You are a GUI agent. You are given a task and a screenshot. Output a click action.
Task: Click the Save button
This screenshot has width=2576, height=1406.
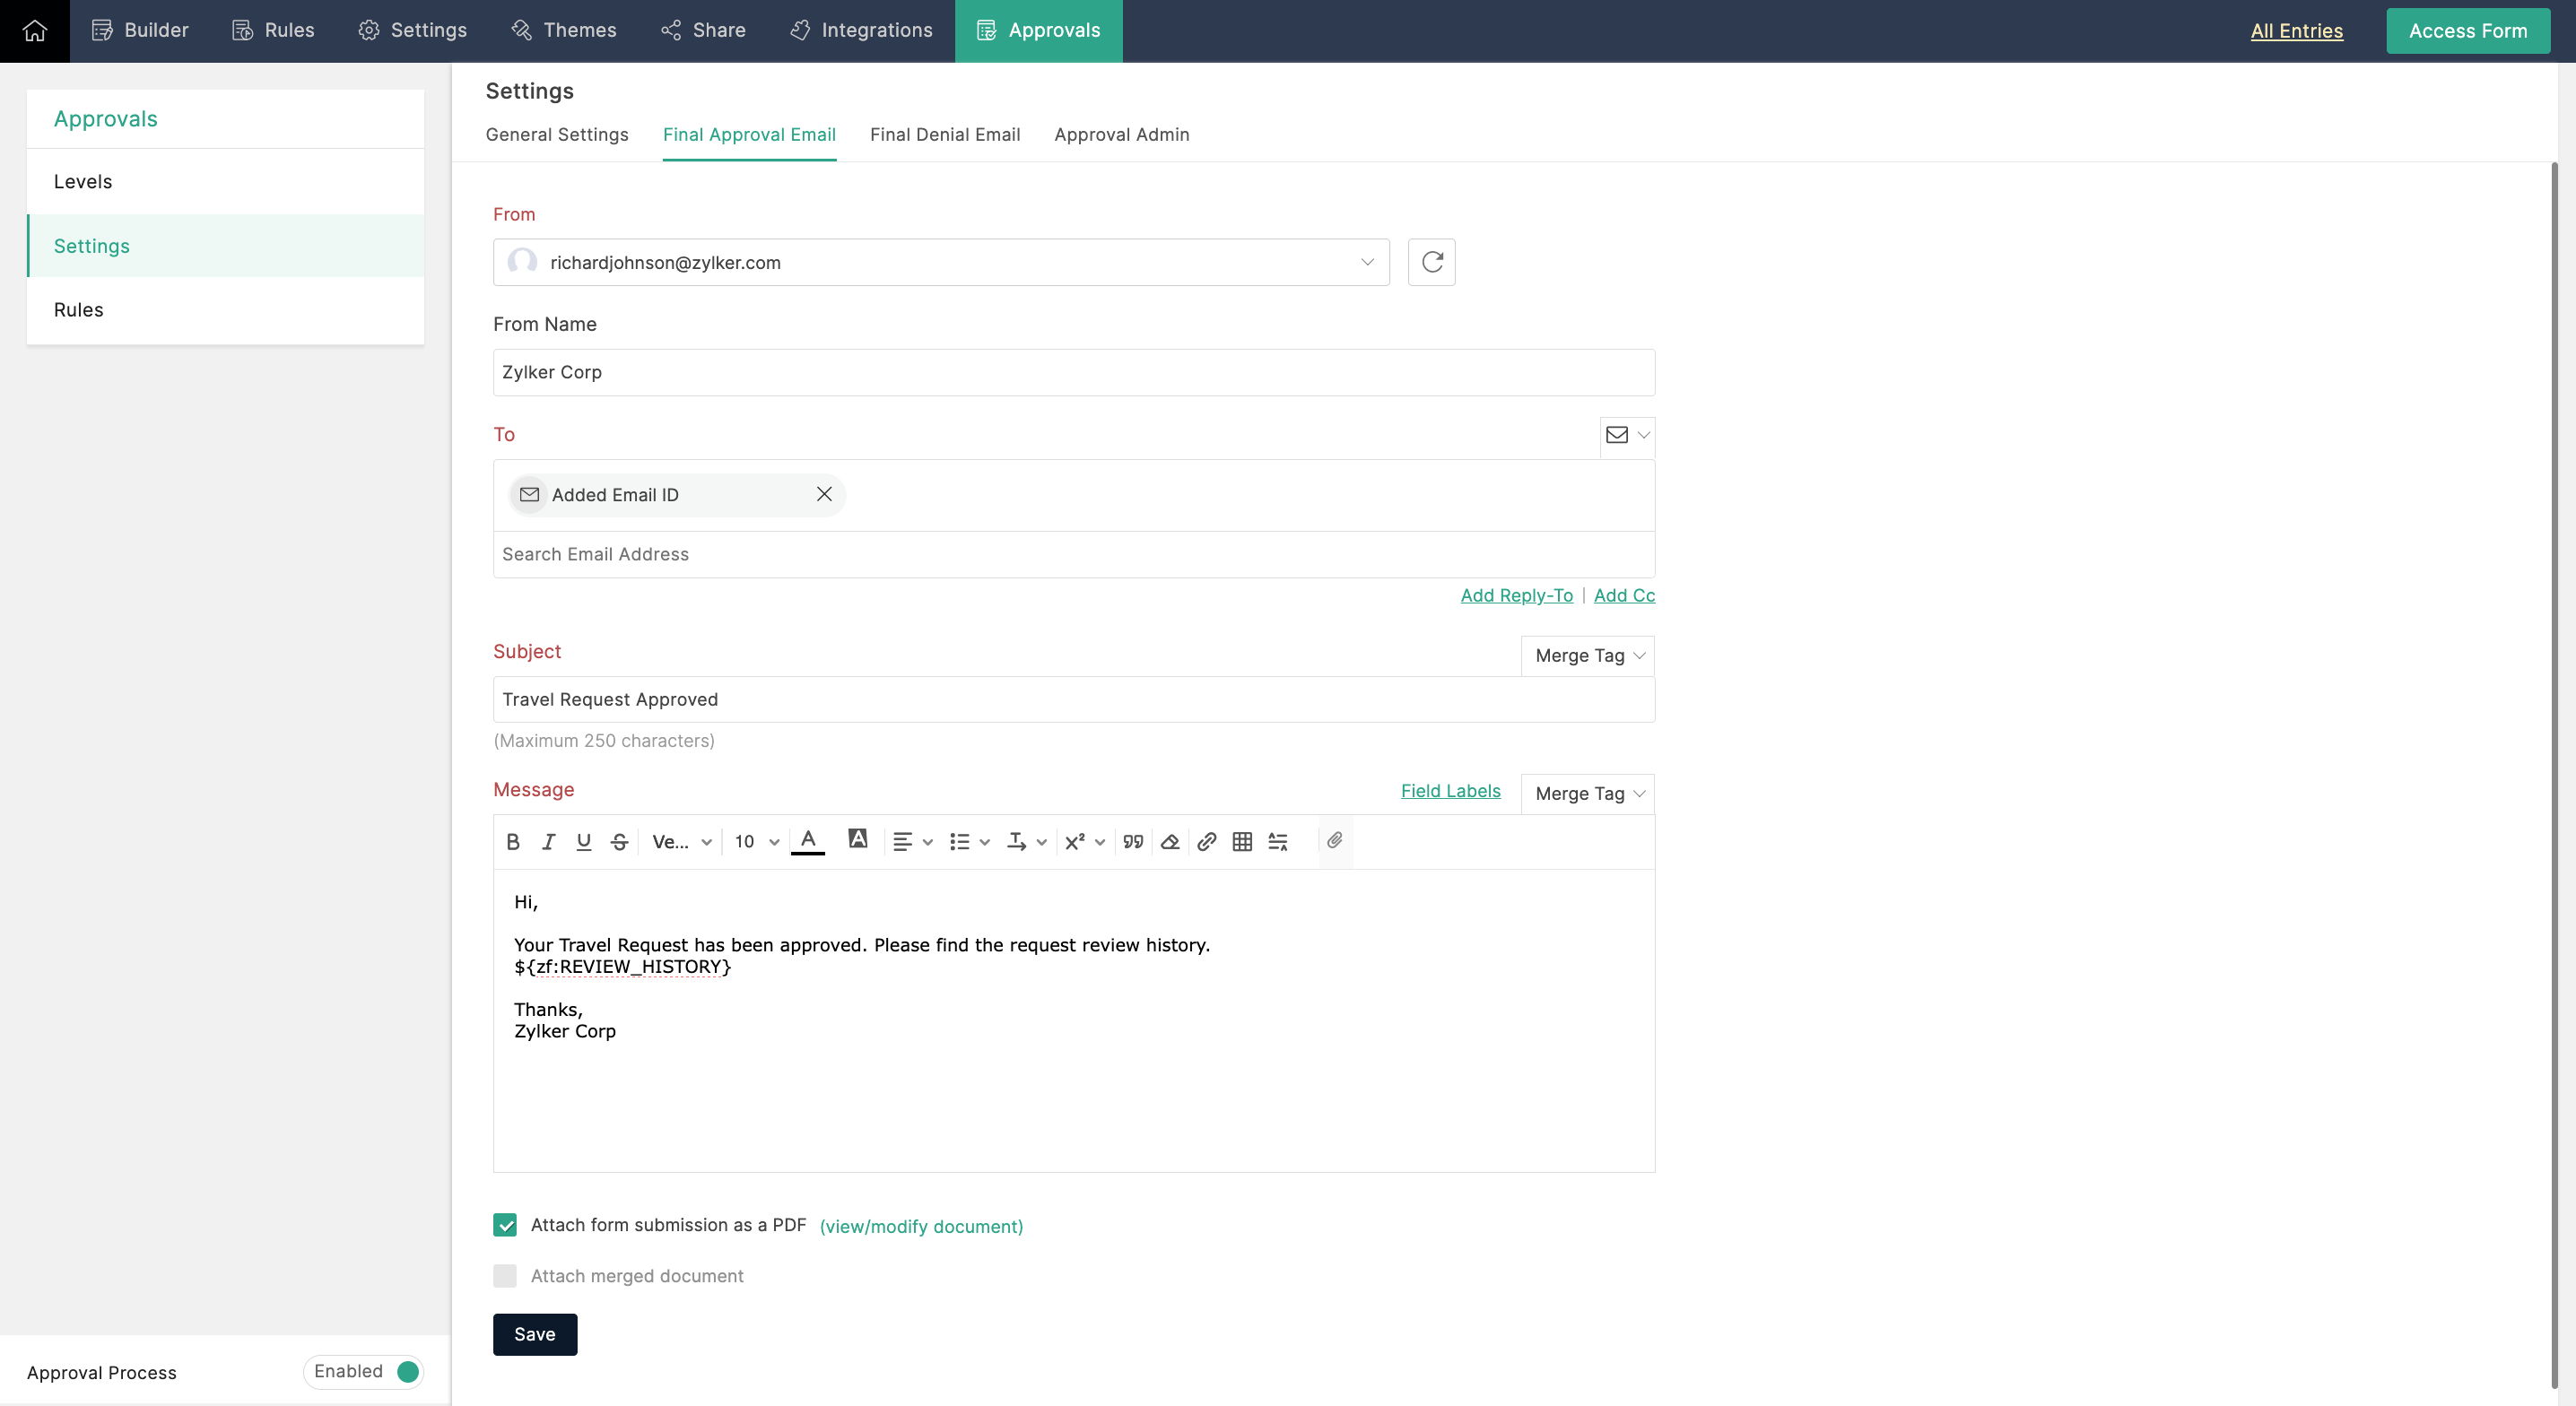tap(535, 1333)
